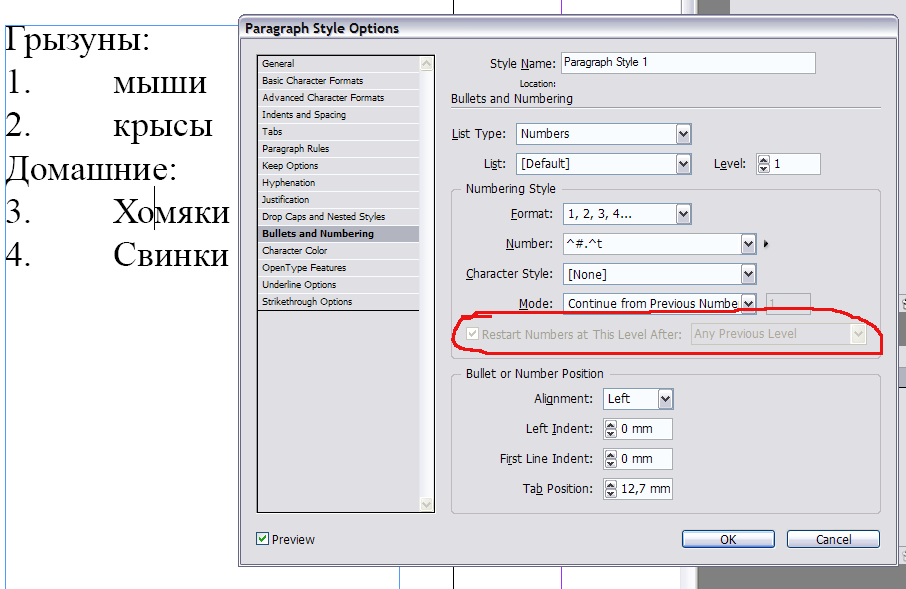The width and height of the screenshot is (906, 589).
Task: Click the word мыши in the document
Action: pyautogui.click(x=160, y=83)
